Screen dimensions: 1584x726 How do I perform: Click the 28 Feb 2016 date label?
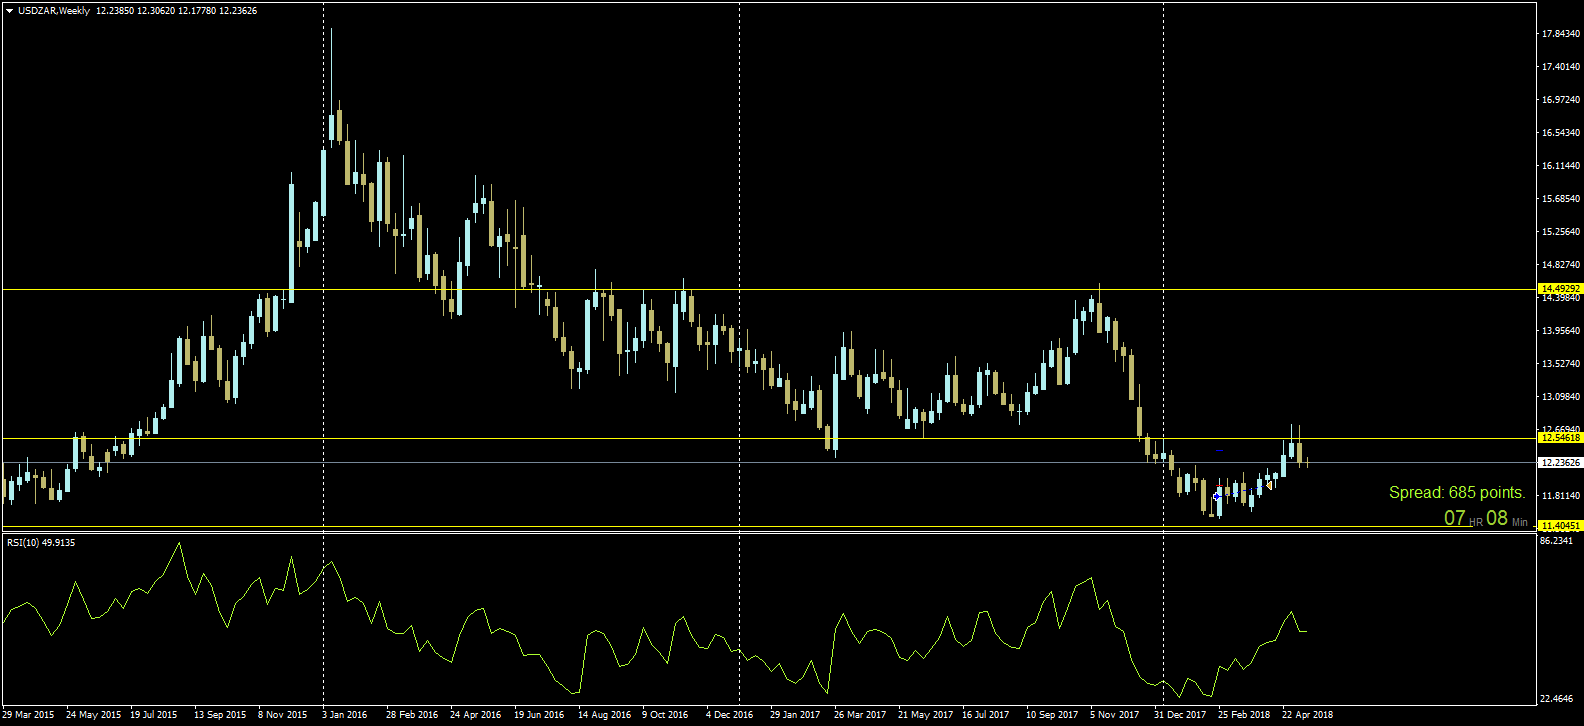pos(412,715)
